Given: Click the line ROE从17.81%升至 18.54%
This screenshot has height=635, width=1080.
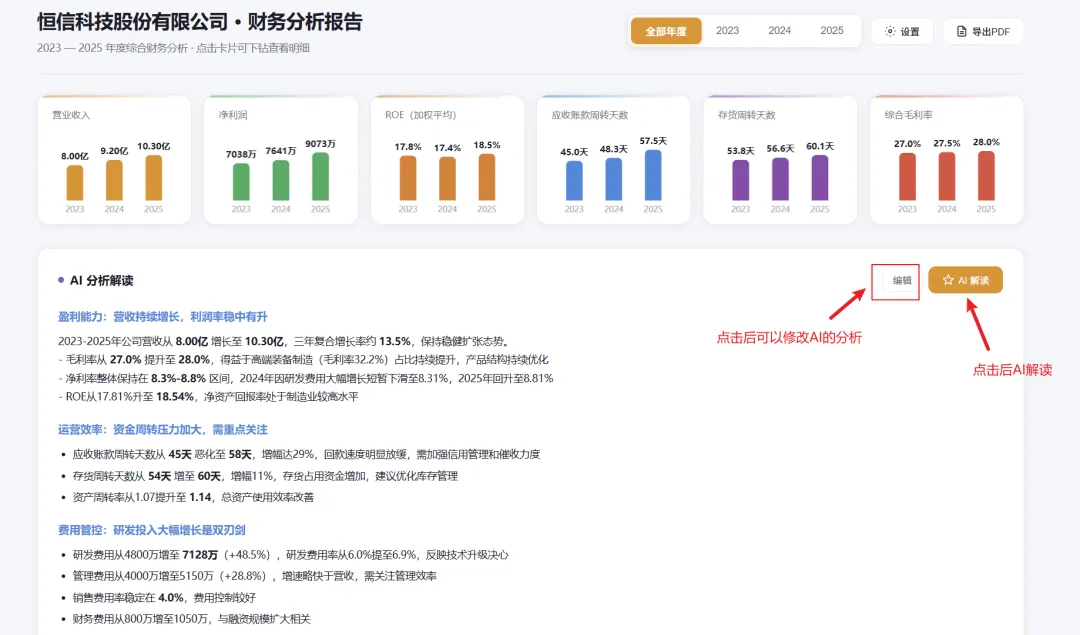Looking at the screenshot, I should [x=208, y=397].
